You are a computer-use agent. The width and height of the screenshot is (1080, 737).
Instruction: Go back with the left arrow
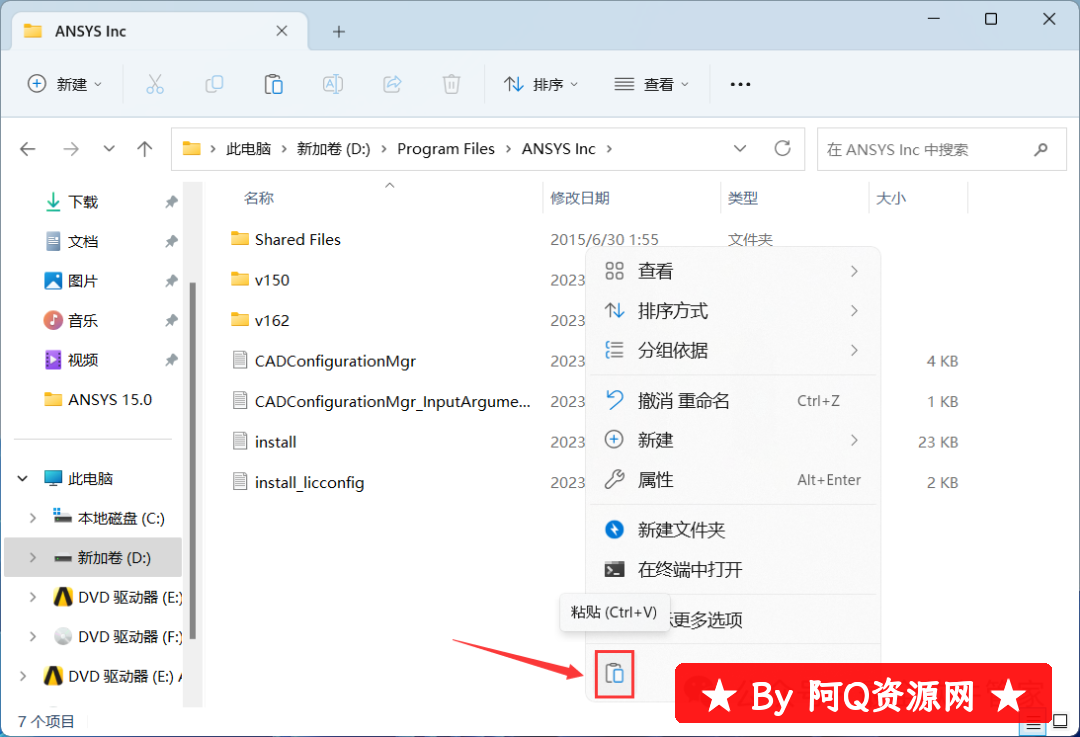[28, 149]
